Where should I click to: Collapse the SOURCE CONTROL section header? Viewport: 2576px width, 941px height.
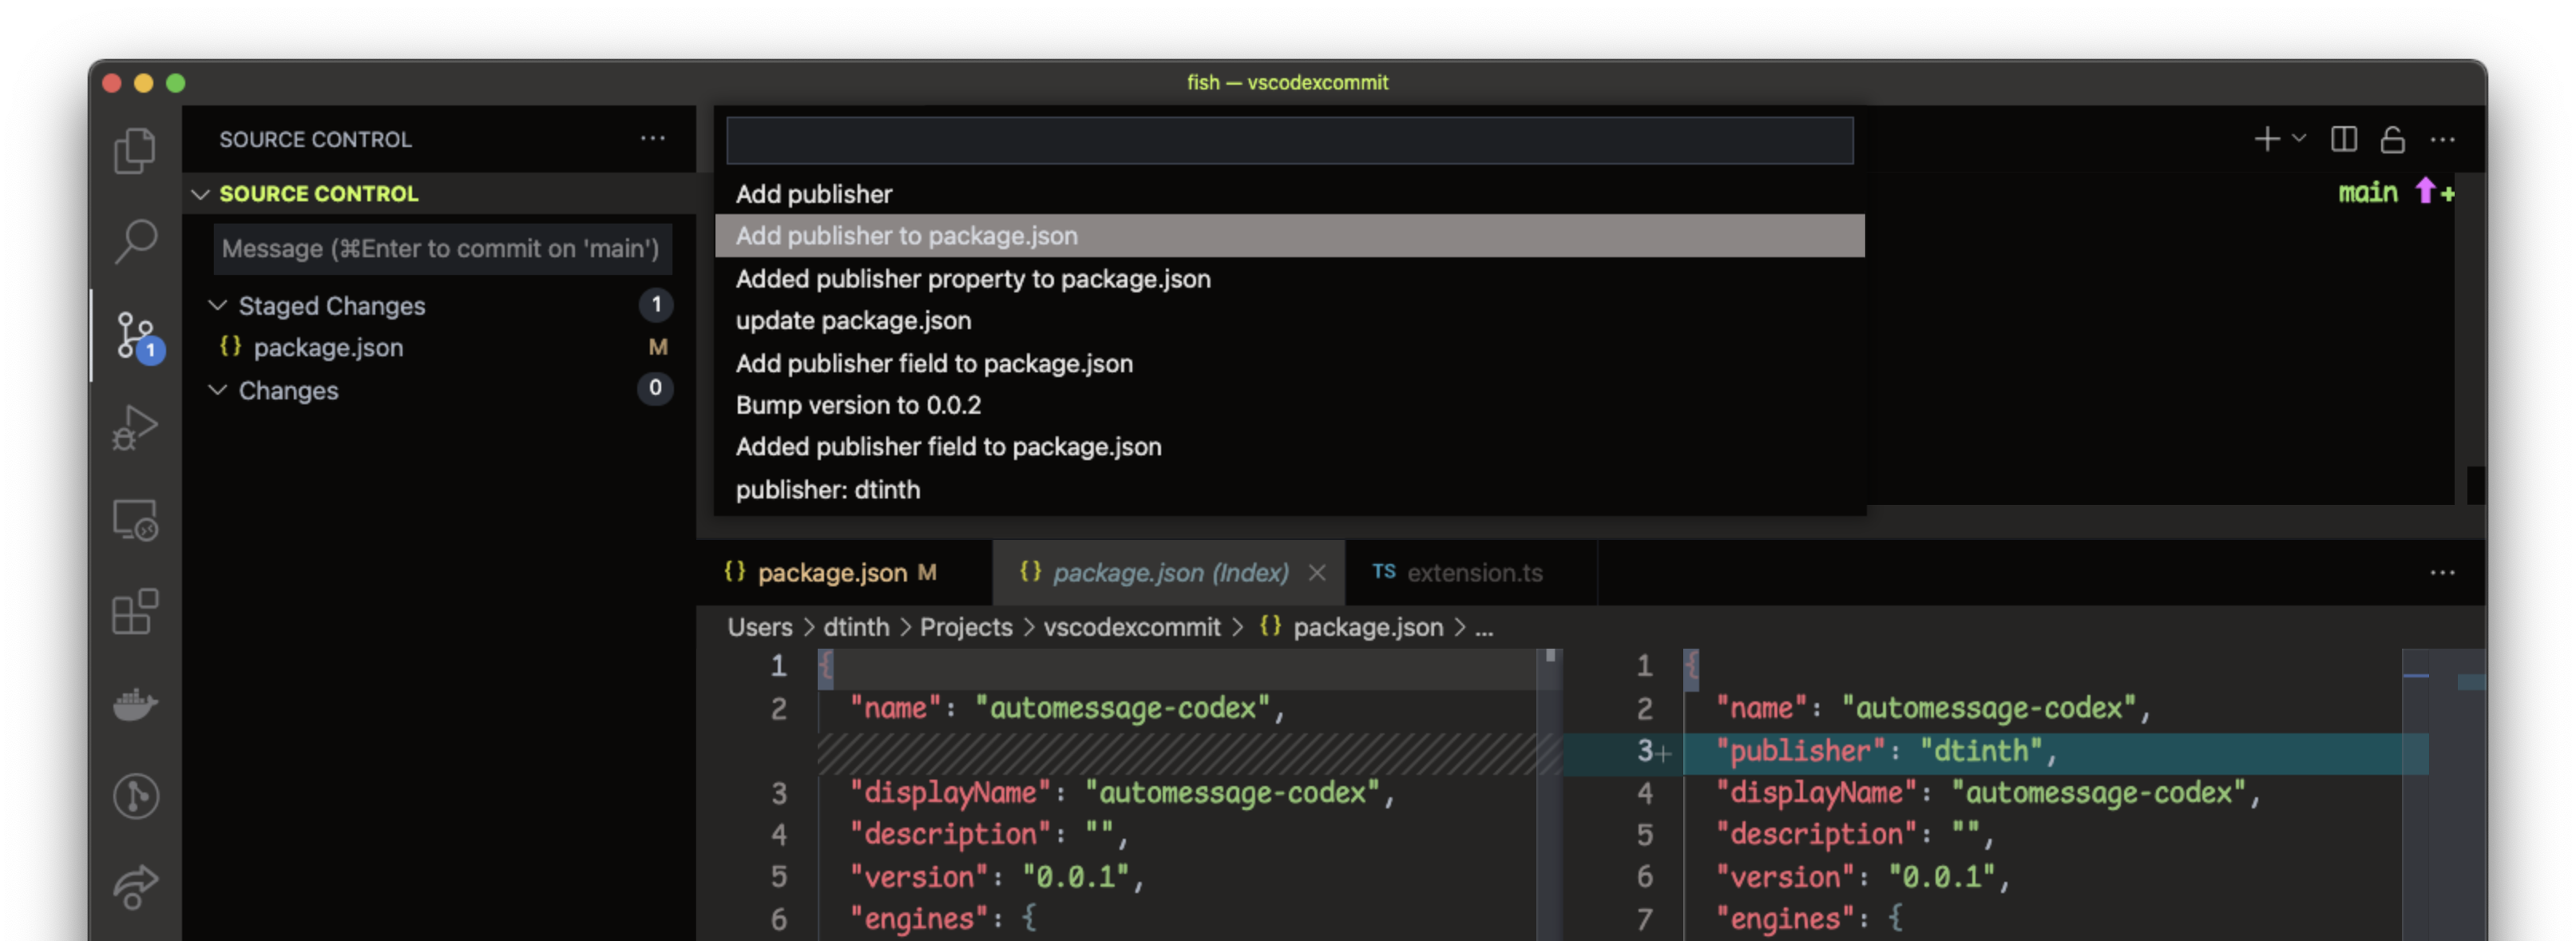(201, 194)
